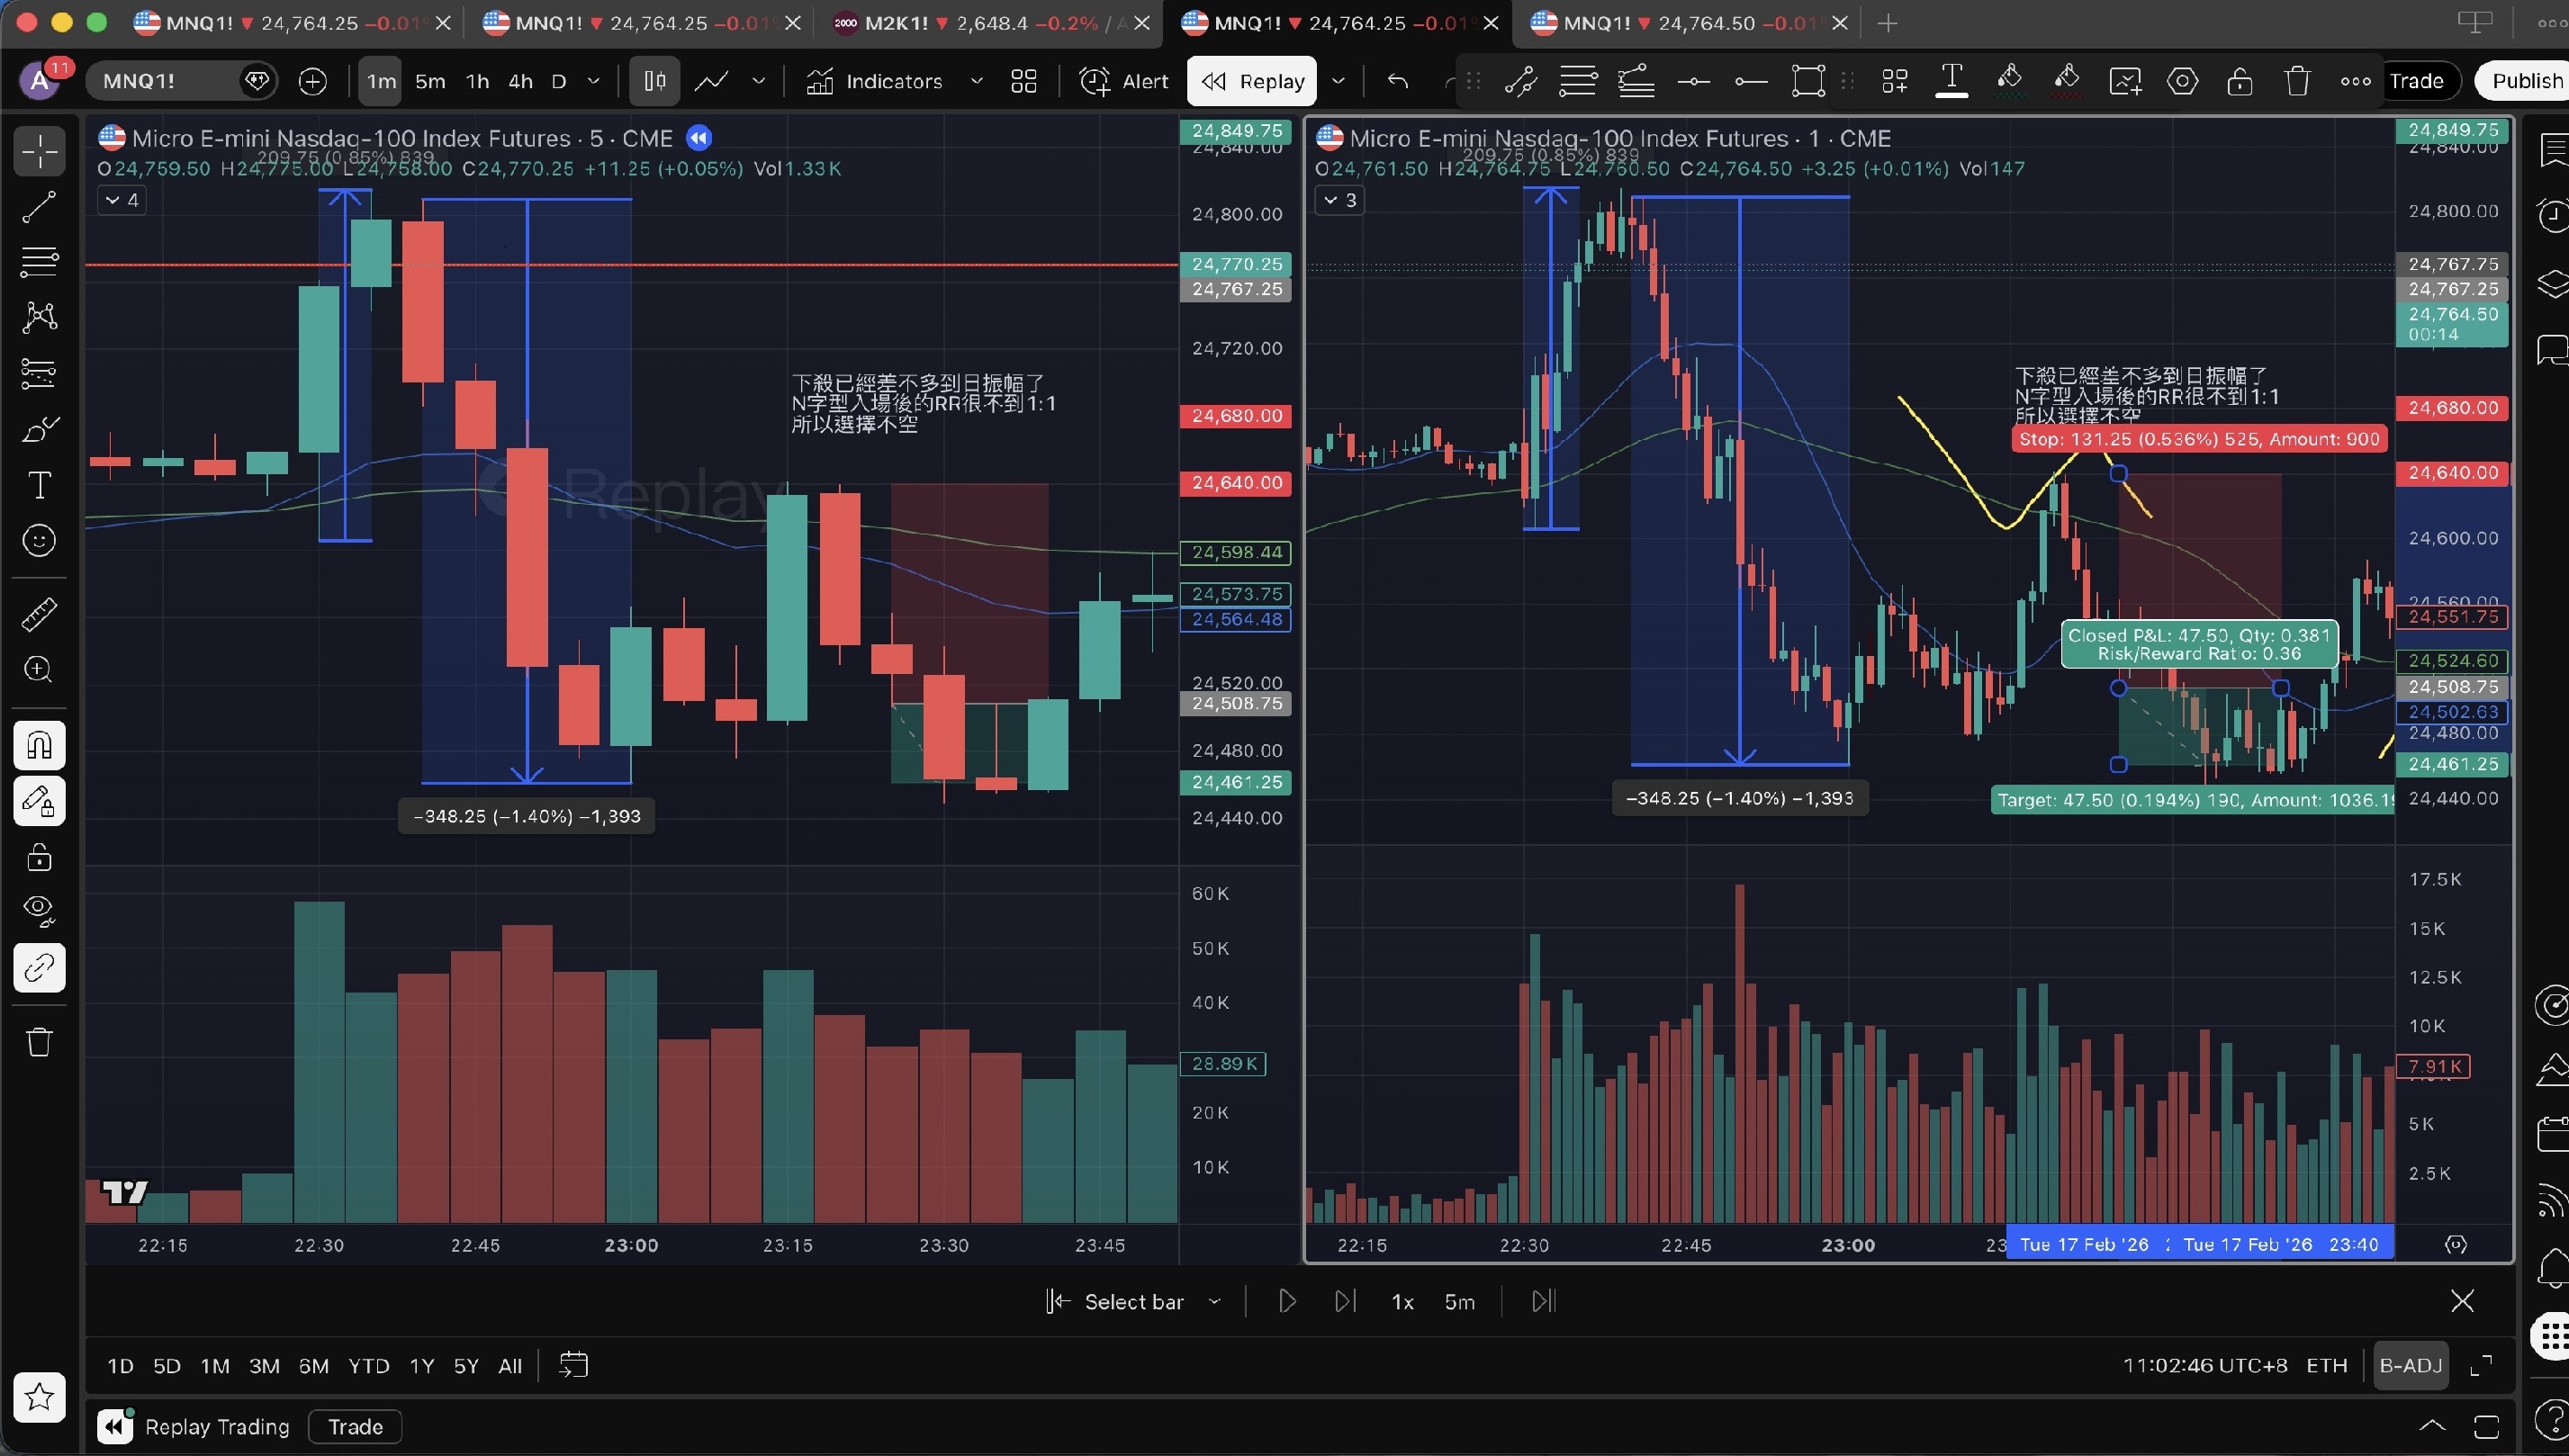2569x1456 pixels.
Task: Toggle hide all drawings eye icon
Action: tap(39, 909)
